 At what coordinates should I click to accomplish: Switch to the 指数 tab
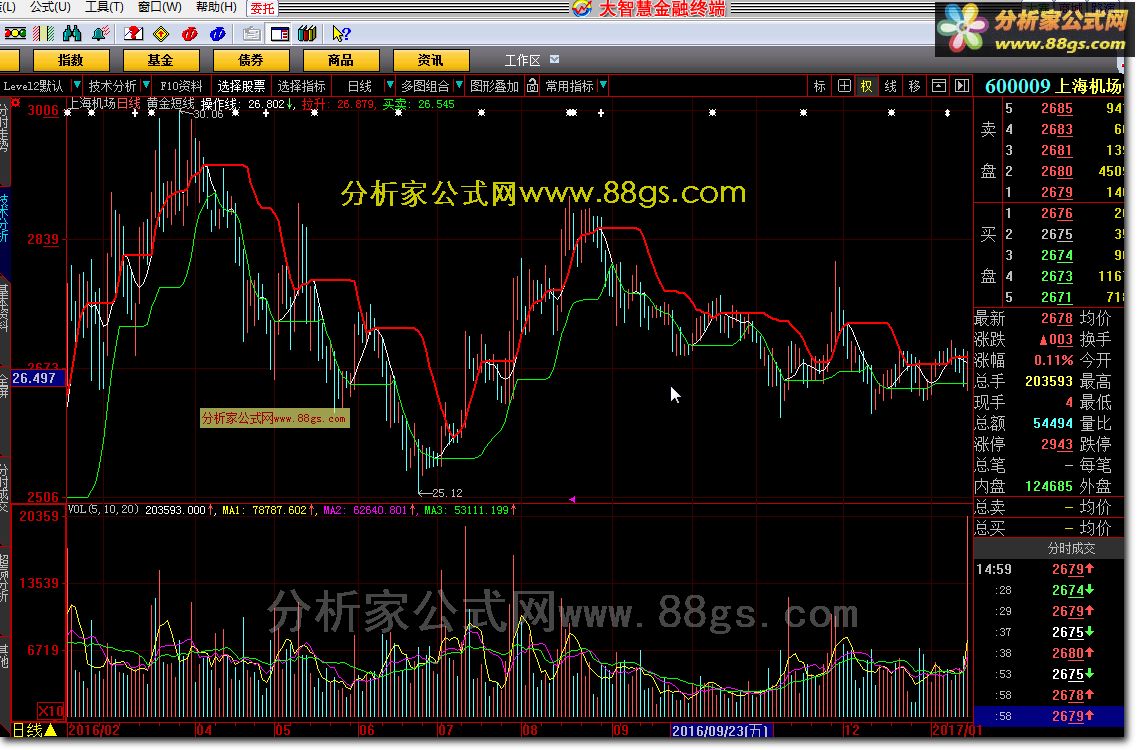(71, 60)
